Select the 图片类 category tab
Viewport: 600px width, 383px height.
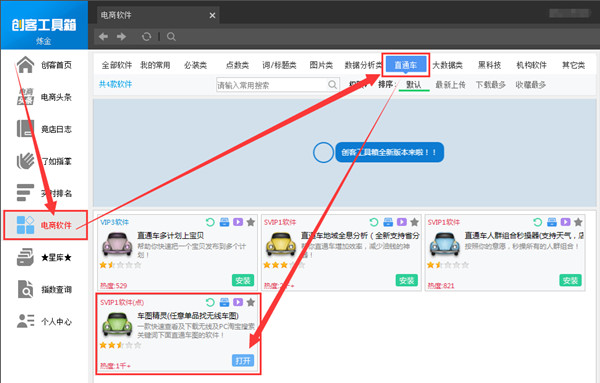tap(321, 65)
